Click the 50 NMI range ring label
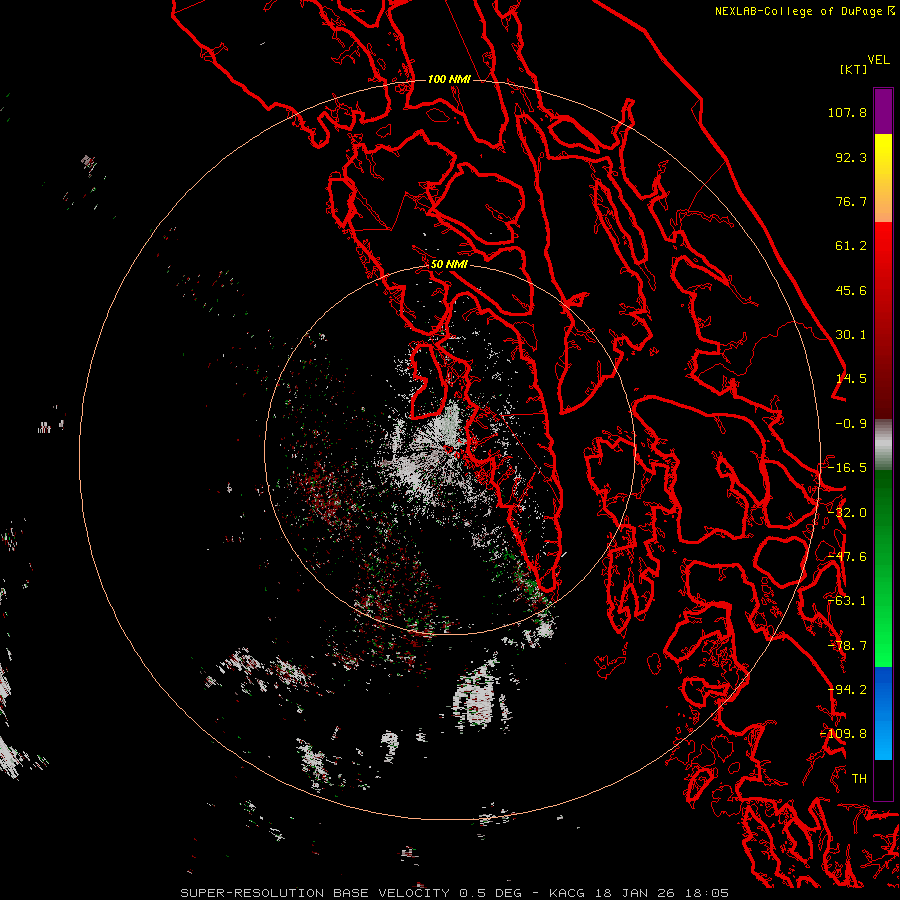900x900 pixels. click(x=449, y=264)
